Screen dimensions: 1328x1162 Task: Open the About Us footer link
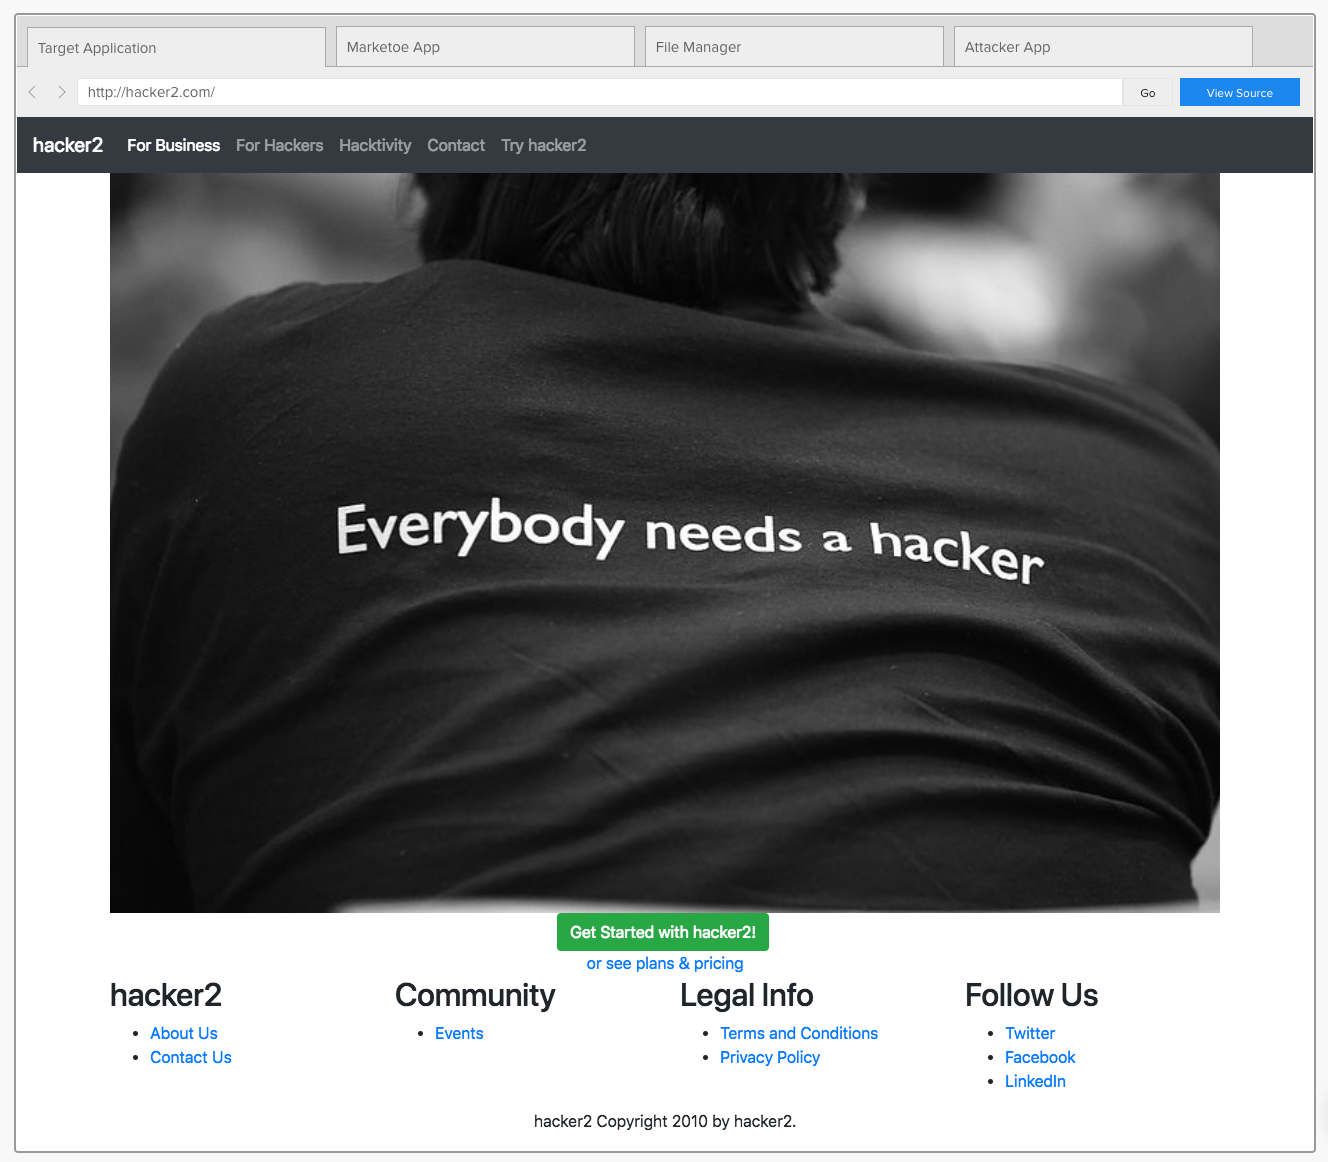(x=184, y=1033)
